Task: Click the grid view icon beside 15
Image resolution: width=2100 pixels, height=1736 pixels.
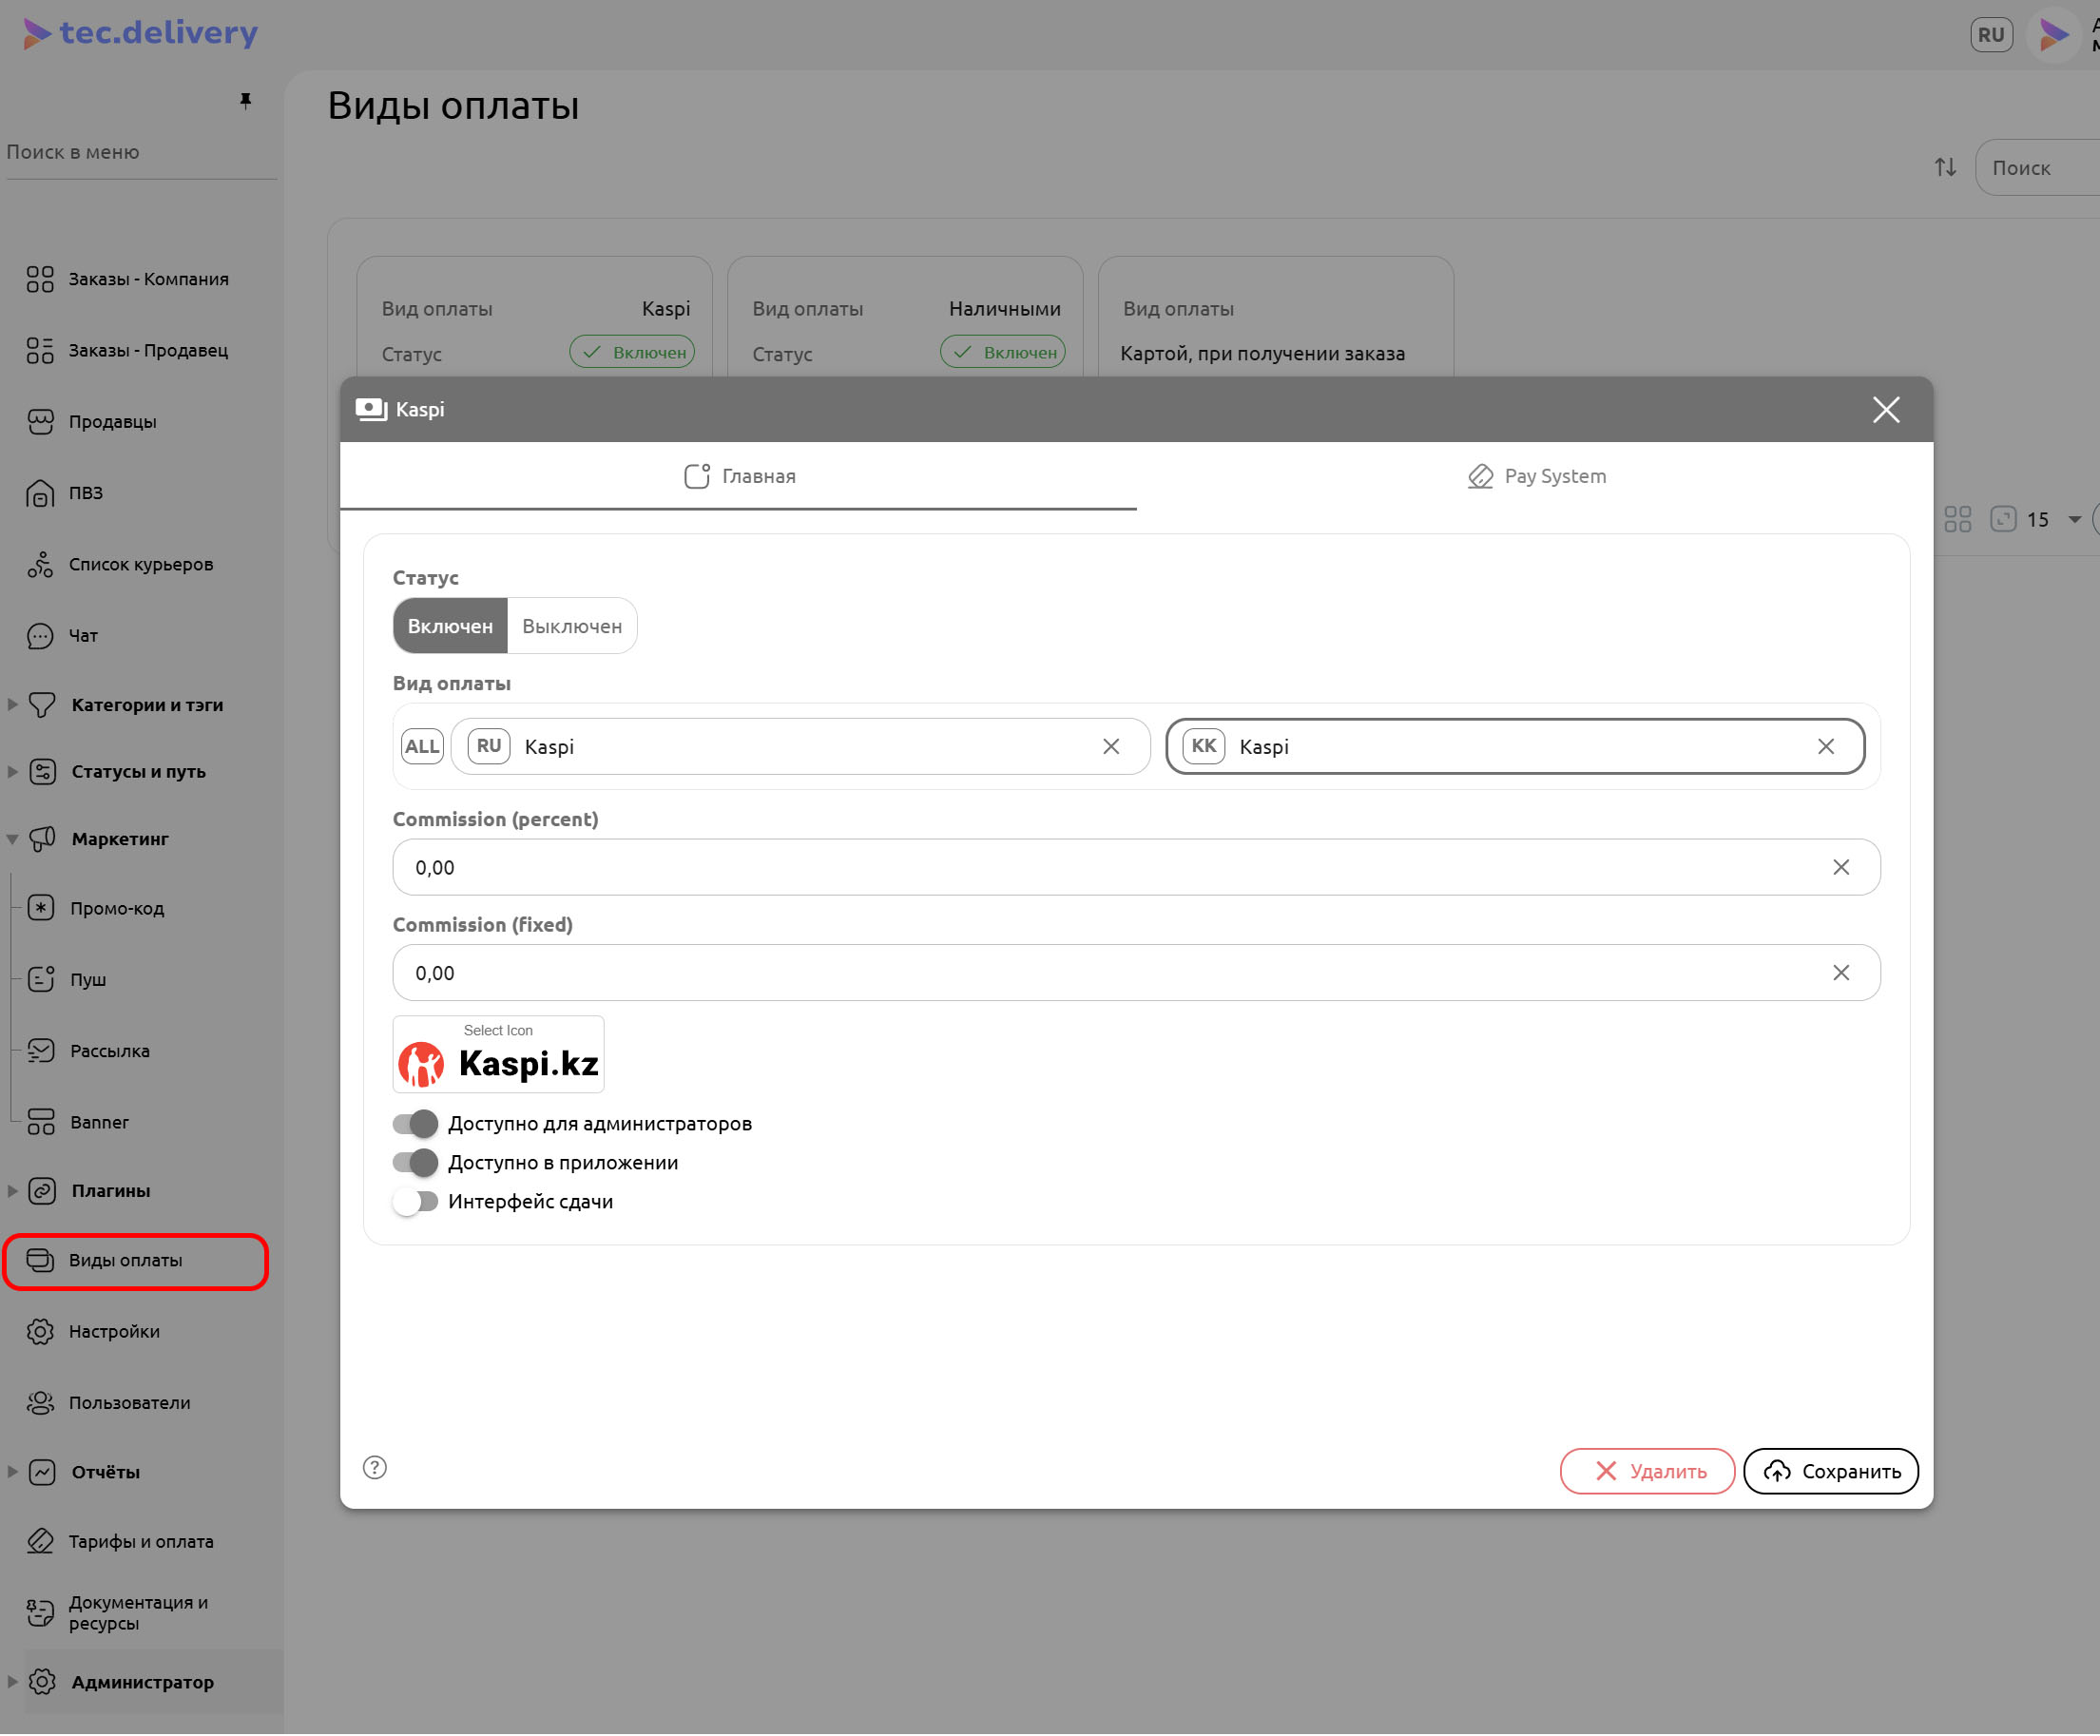Action: tap(1959, 519)
